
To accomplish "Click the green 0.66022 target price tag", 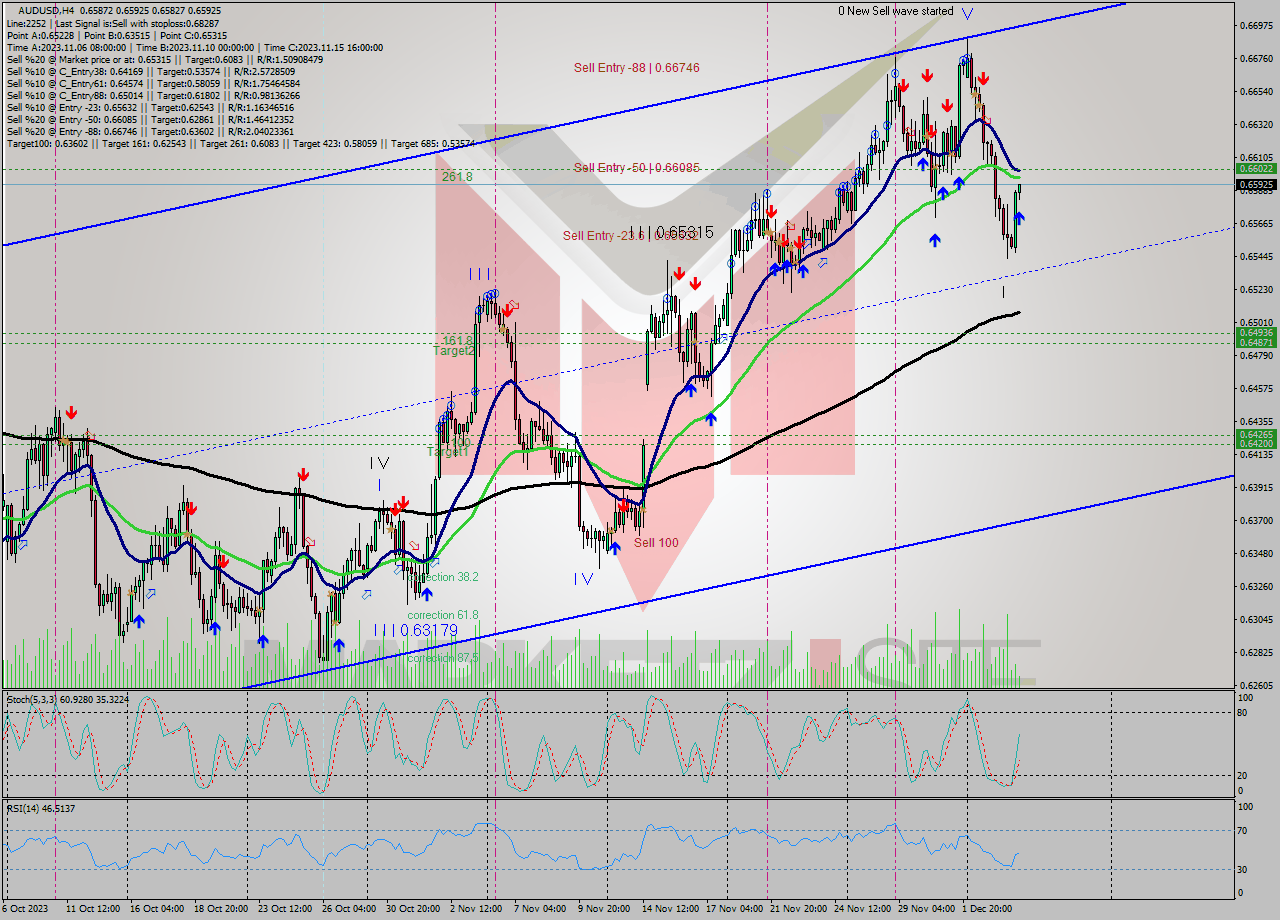I will coord(1256,168).
